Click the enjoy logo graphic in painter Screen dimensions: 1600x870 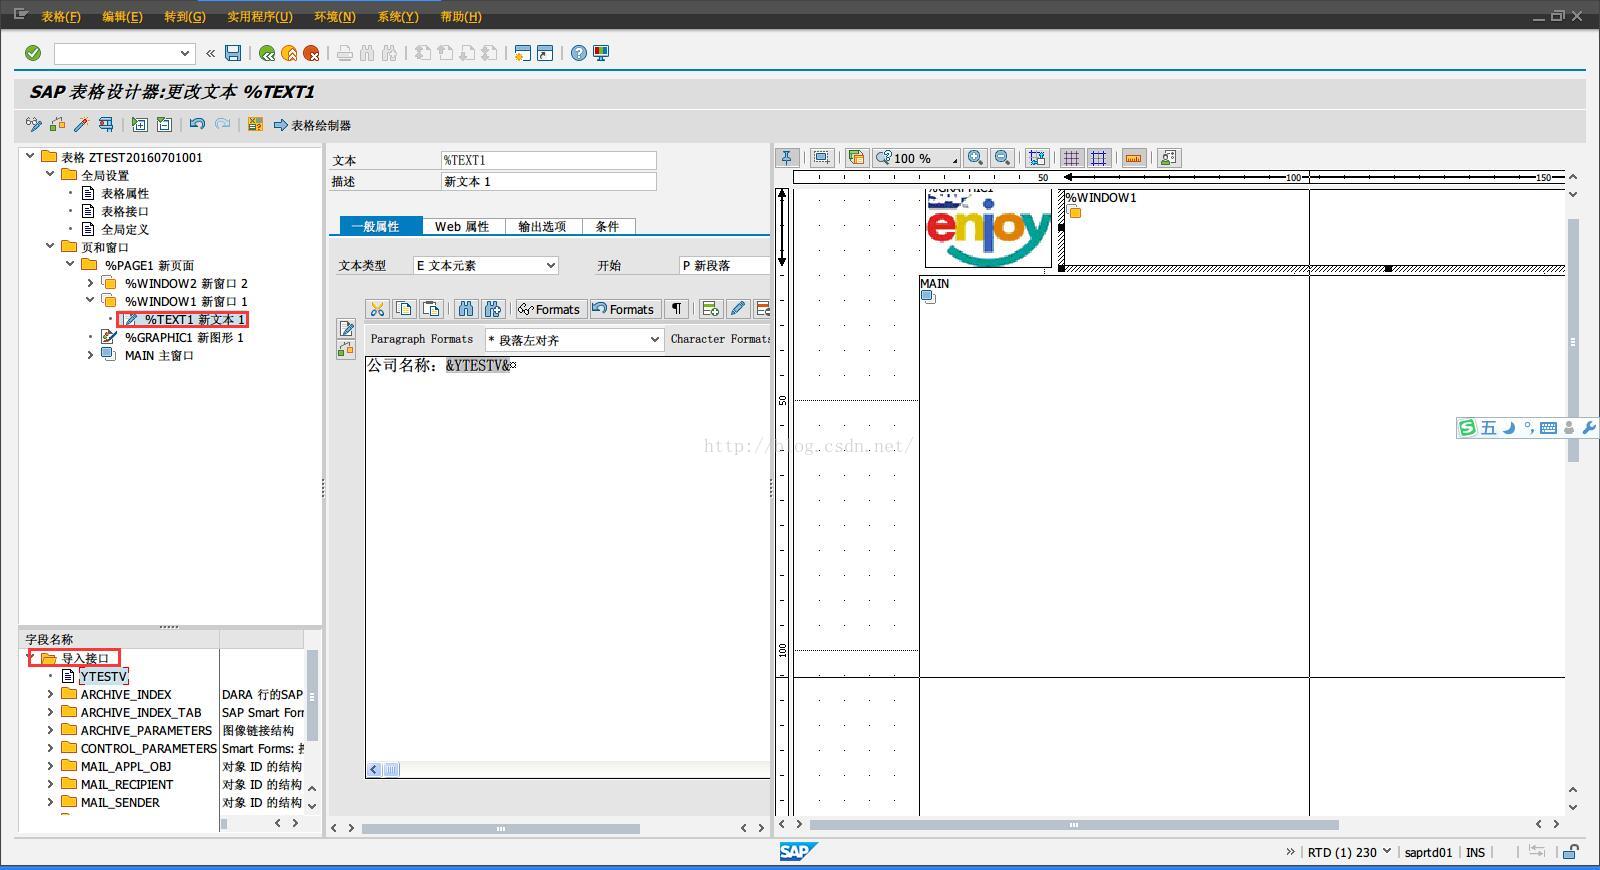[988, 227]
